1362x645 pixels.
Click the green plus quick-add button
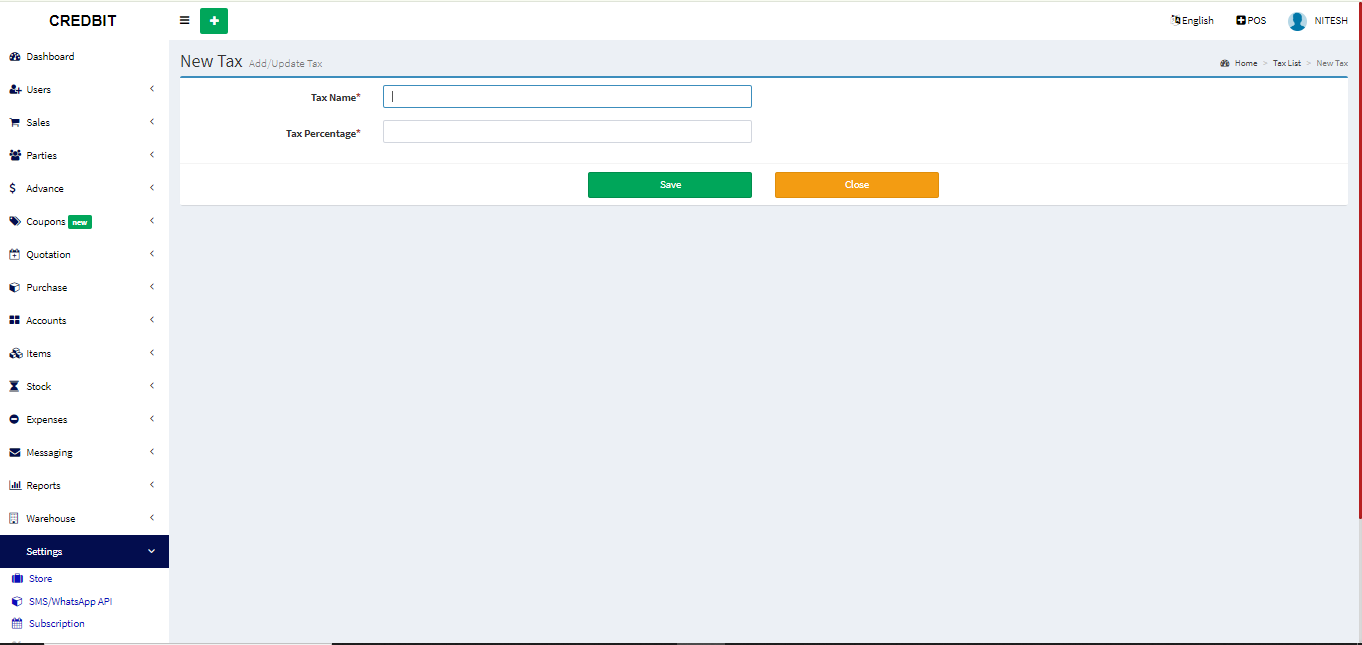tap(214, 21)
